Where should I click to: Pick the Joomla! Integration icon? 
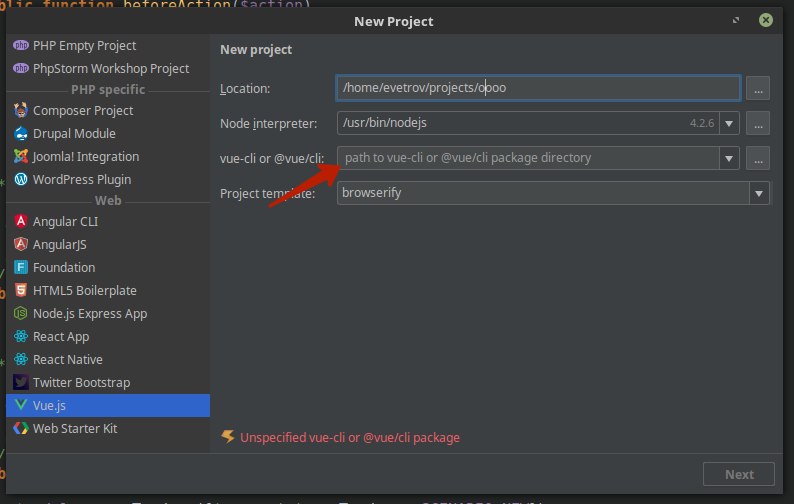21,156
